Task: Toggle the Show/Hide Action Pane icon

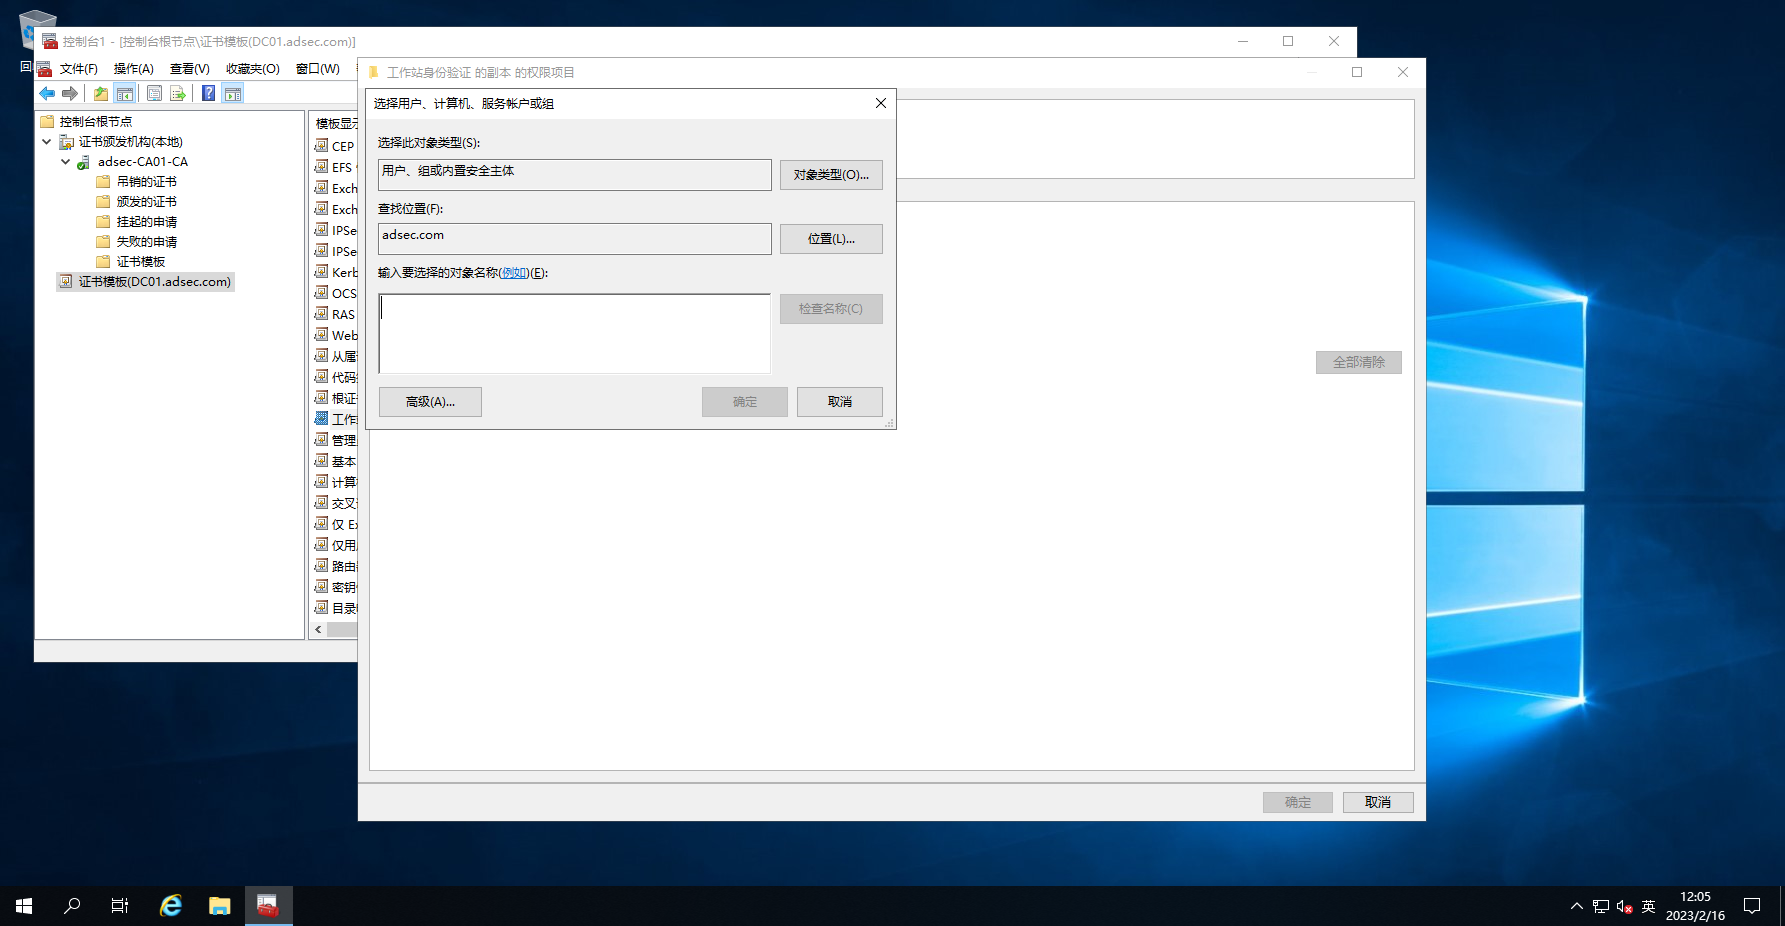Action: point(233,94)
